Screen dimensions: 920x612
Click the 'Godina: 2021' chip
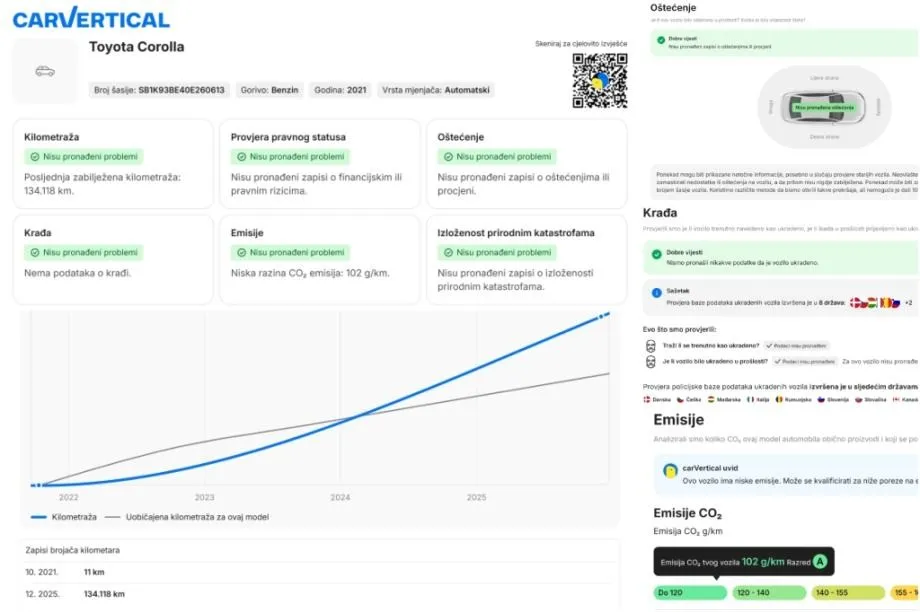340,90
